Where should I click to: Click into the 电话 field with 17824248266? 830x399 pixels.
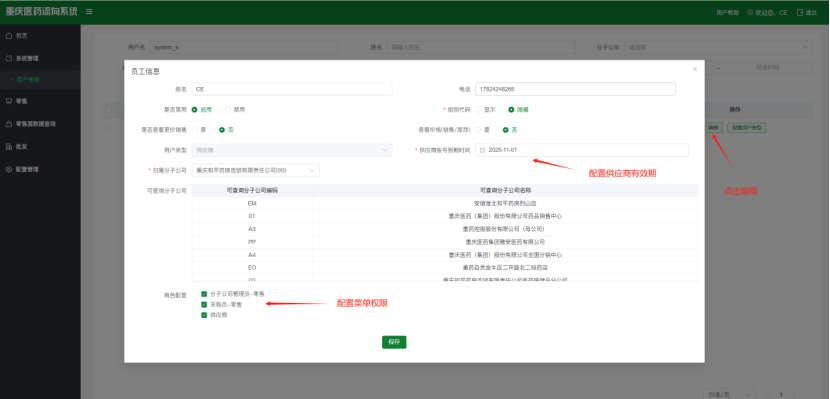[x=575, y=89]
